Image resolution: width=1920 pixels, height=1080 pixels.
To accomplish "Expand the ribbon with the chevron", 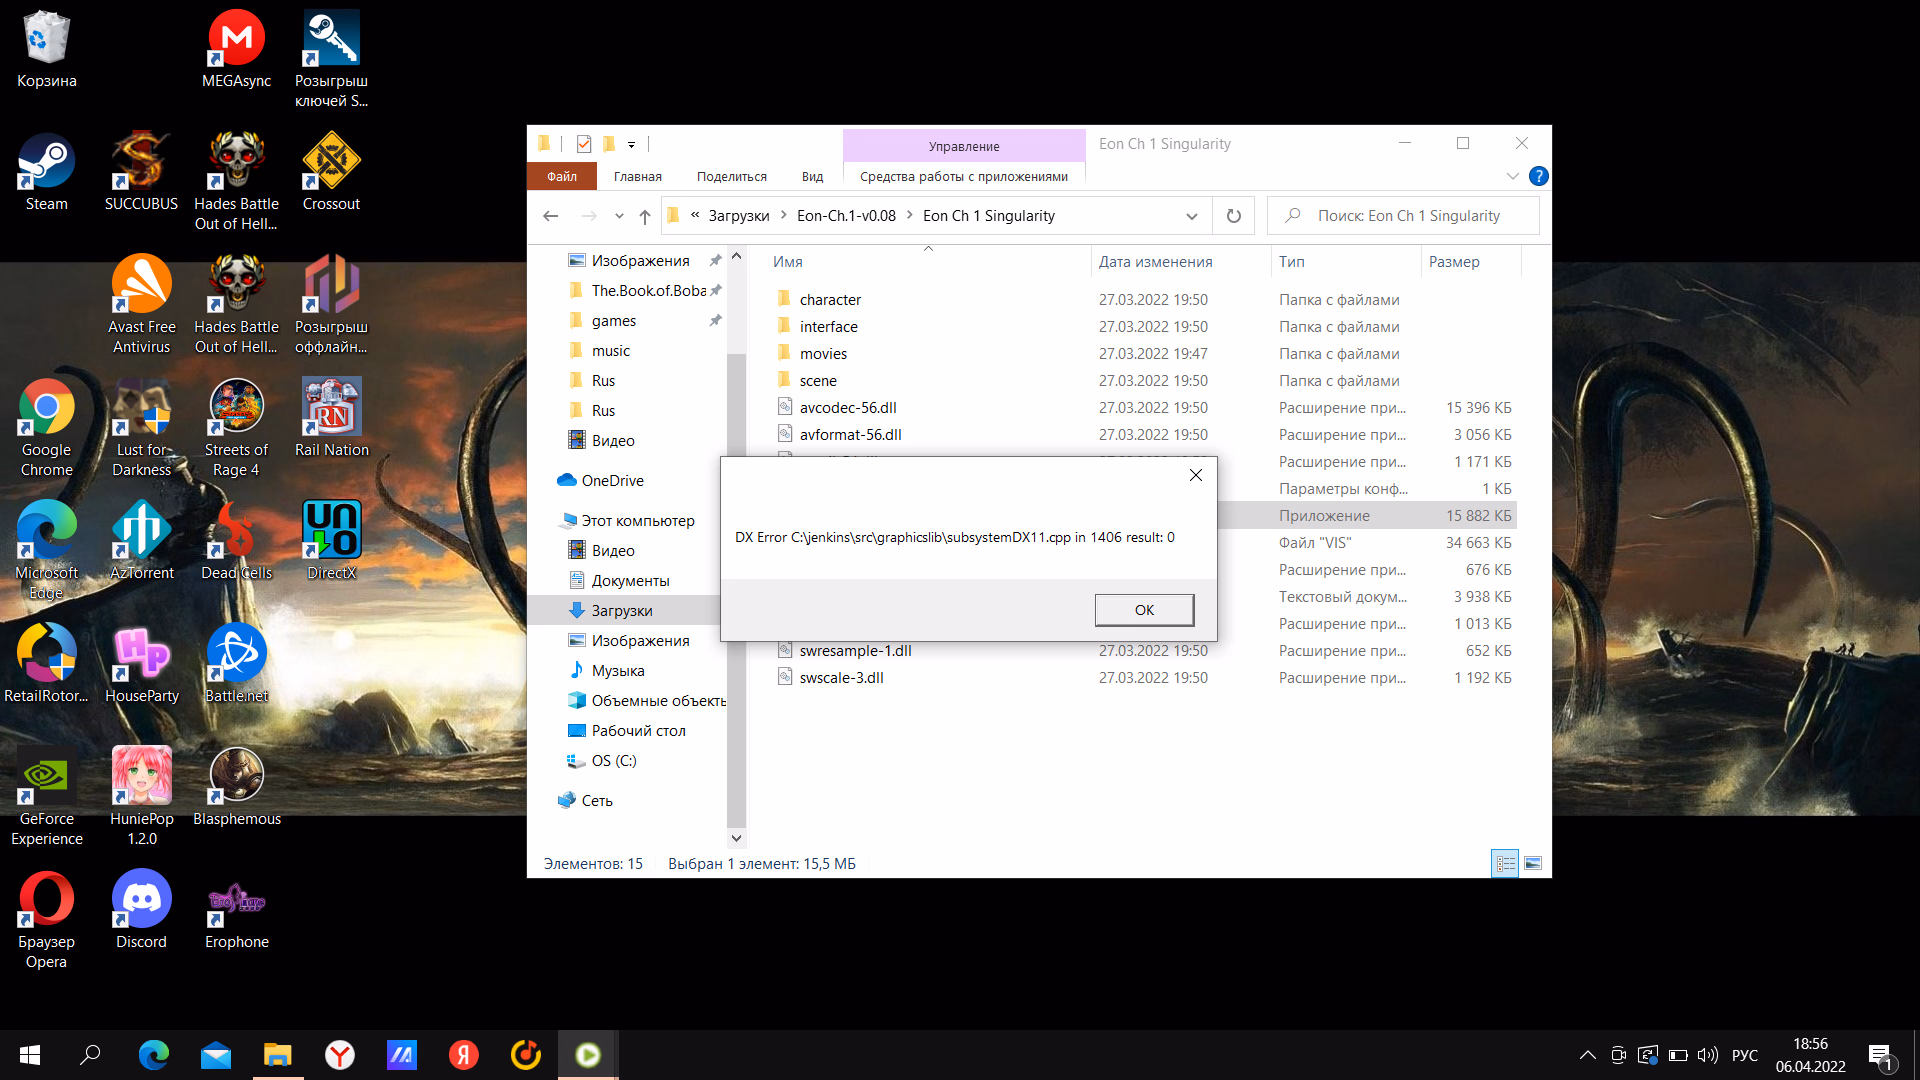I will click(x=1512, y=177).
